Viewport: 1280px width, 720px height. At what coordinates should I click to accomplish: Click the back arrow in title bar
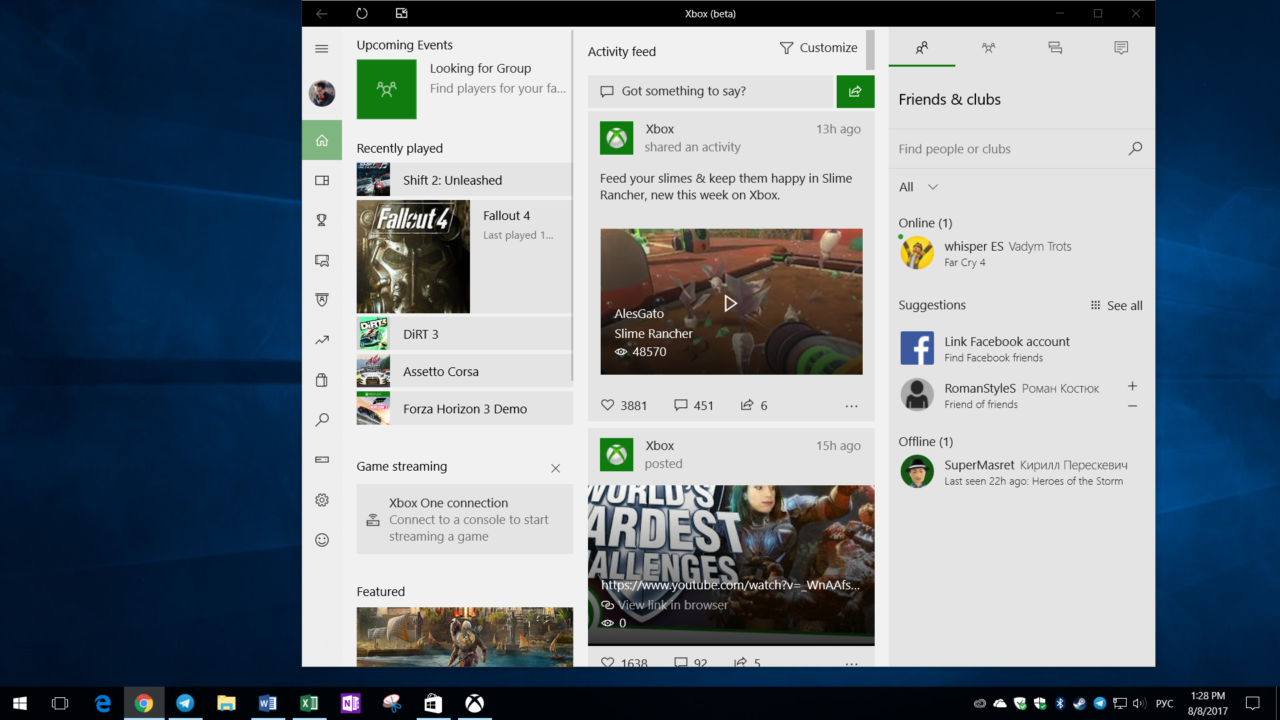(x=321, y=13)
